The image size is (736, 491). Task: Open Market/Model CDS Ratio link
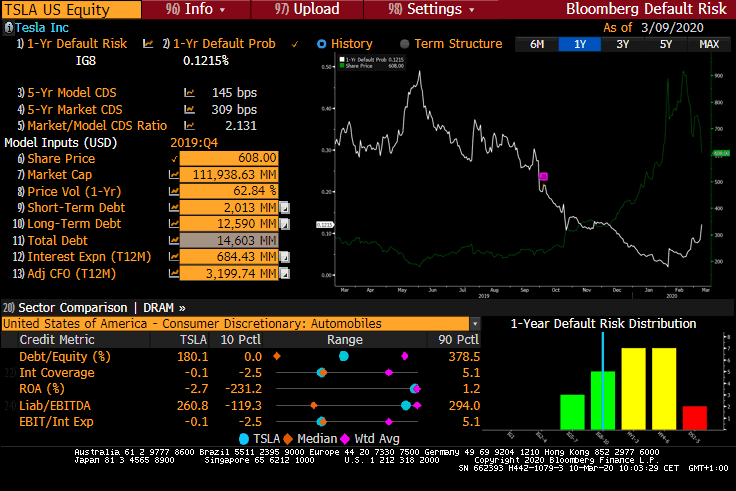pos(92,126)
